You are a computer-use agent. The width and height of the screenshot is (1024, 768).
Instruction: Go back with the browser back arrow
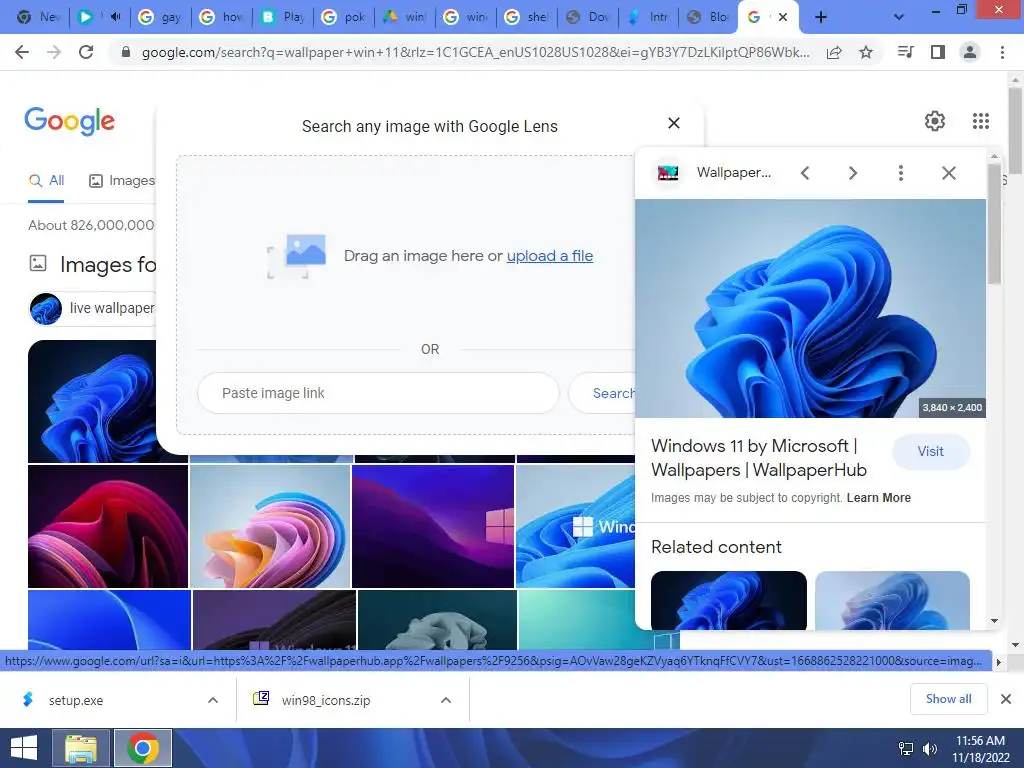pyautogui.click(x=22, y=52)
